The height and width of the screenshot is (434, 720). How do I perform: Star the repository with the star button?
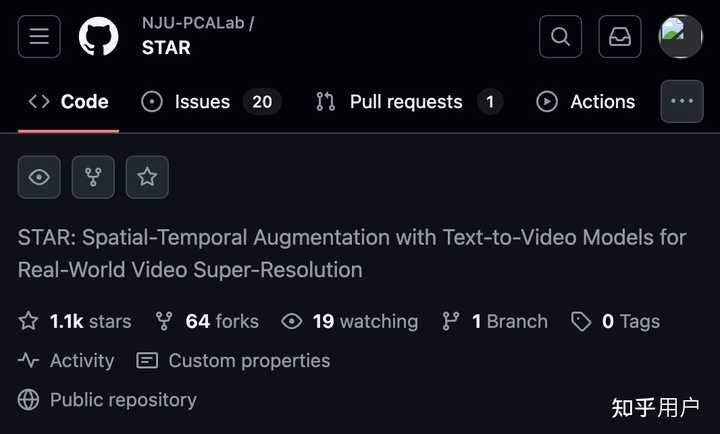(147, 177)
